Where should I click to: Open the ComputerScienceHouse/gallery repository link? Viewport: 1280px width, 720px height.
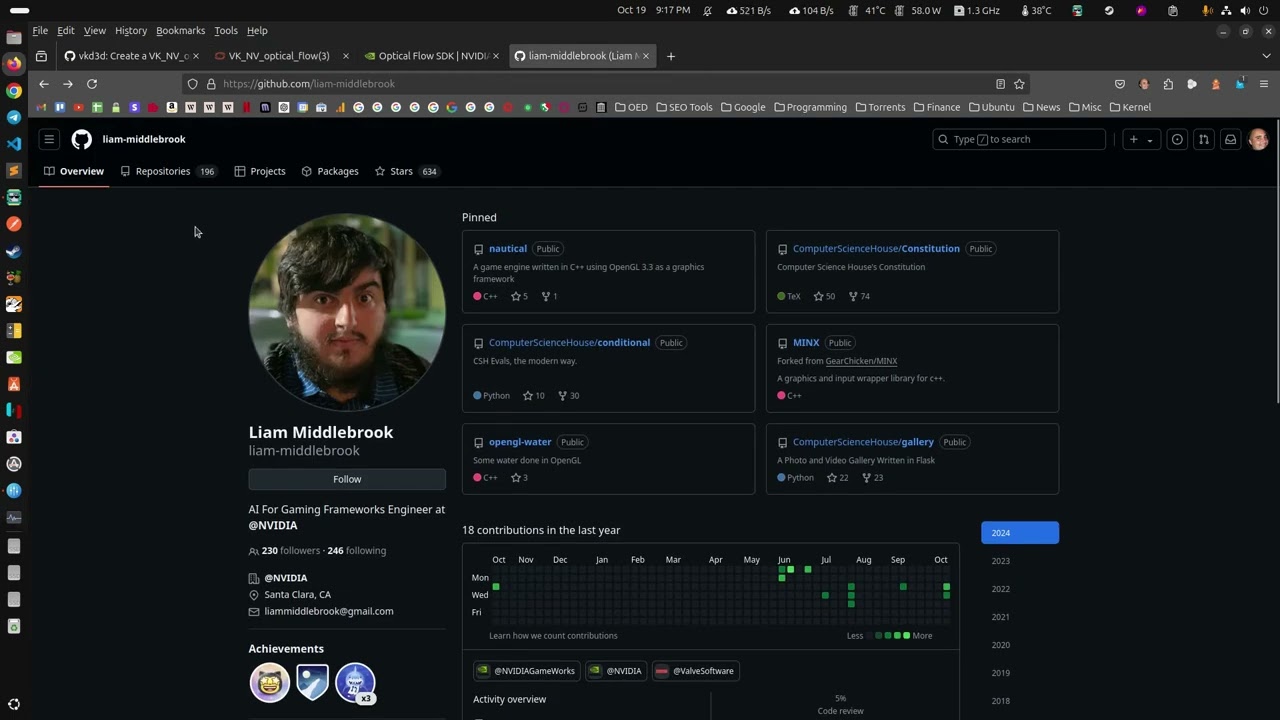tap(863, 442)
